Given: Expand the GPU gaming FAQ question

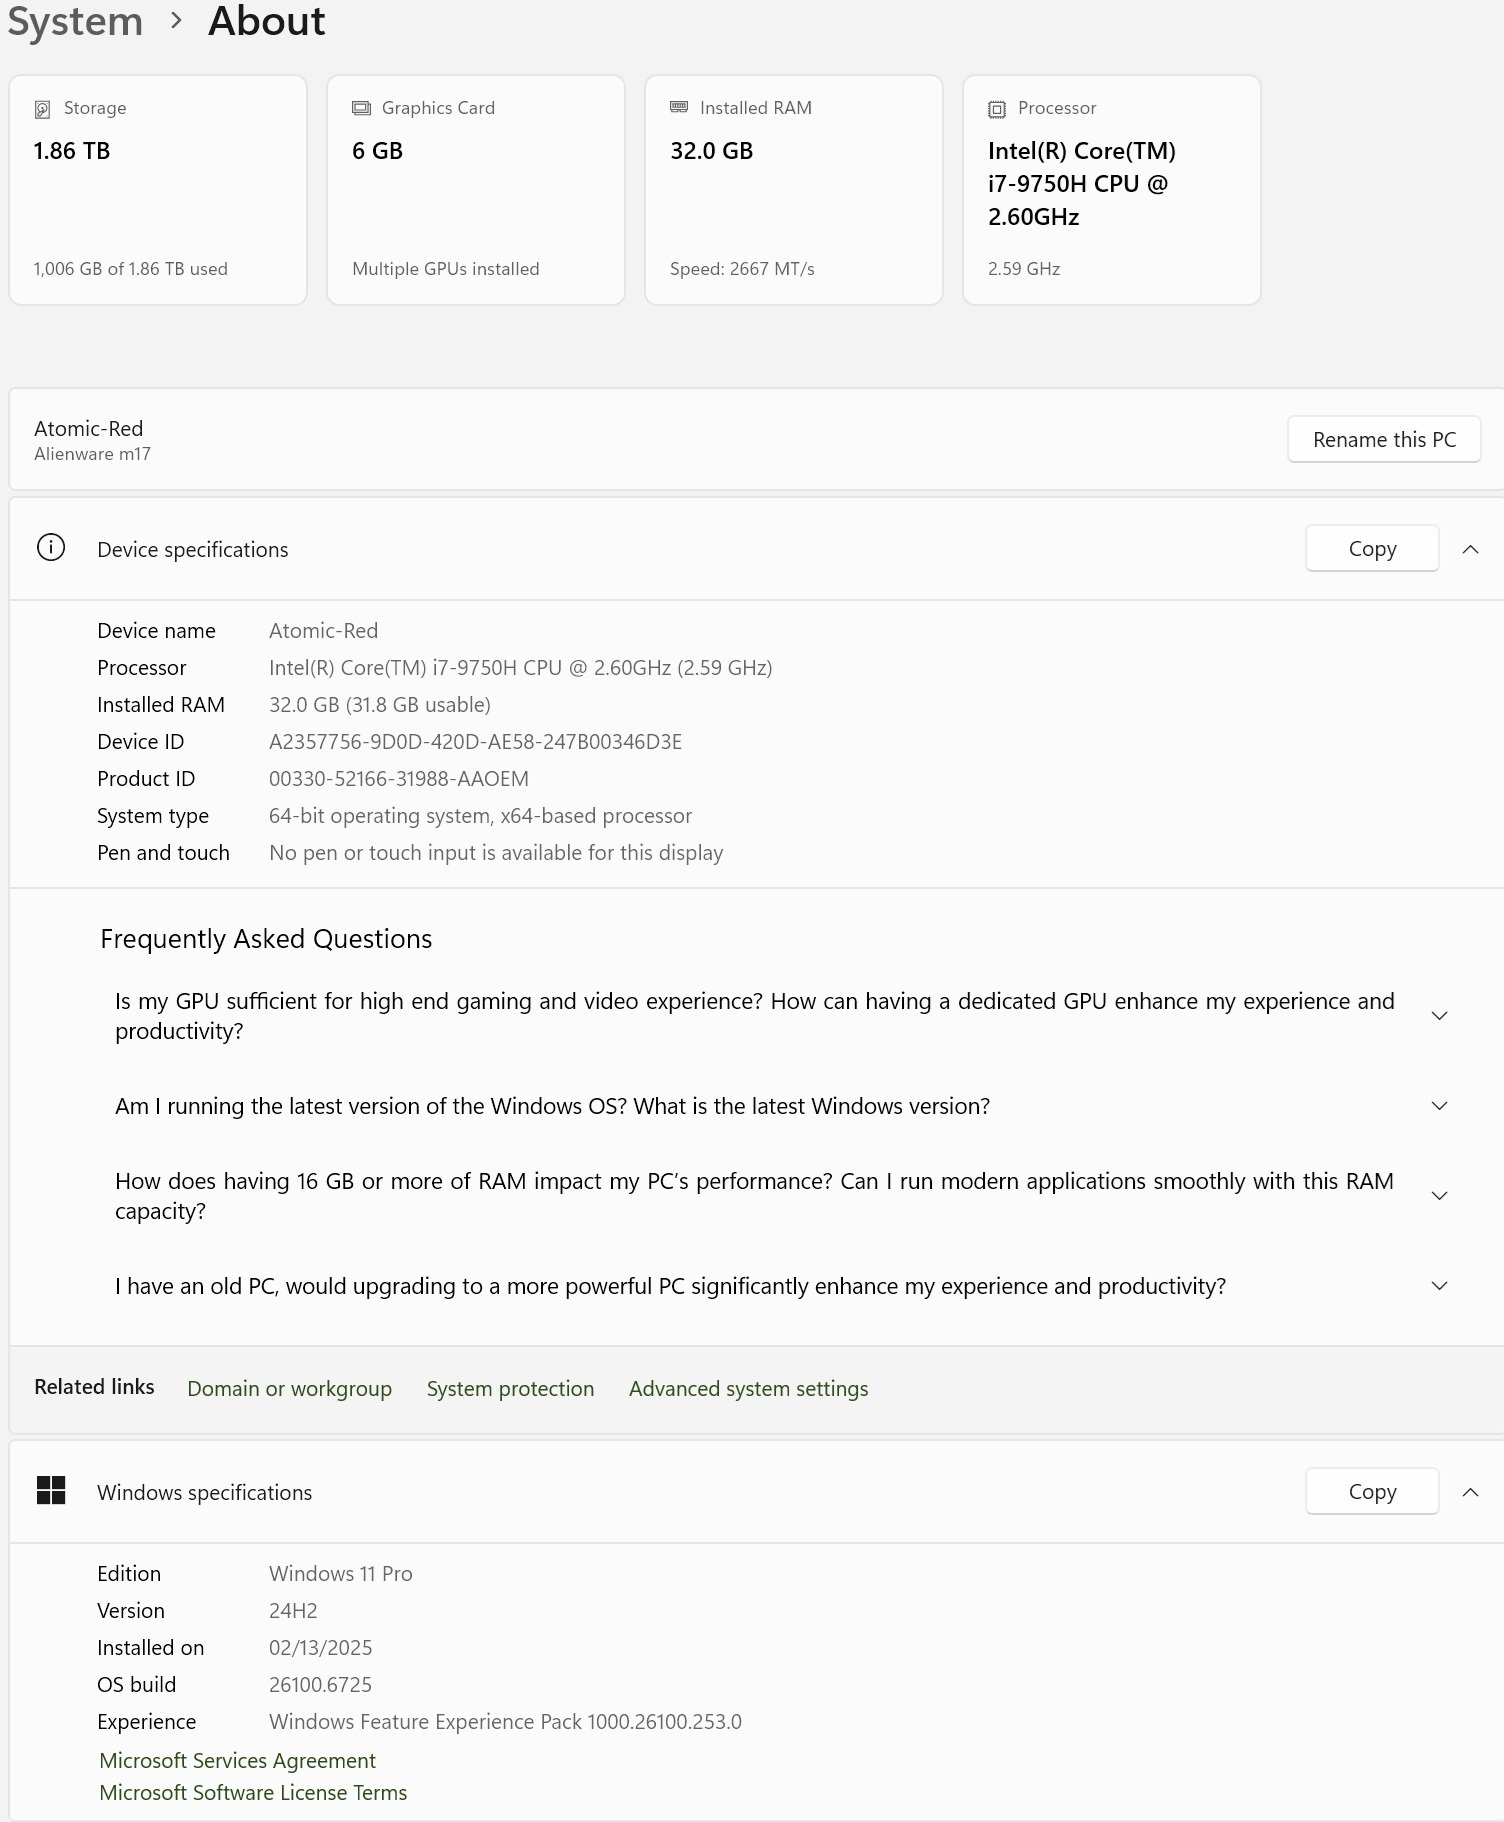Looking at the screenshot, I should click(x=1439, y=1016).
